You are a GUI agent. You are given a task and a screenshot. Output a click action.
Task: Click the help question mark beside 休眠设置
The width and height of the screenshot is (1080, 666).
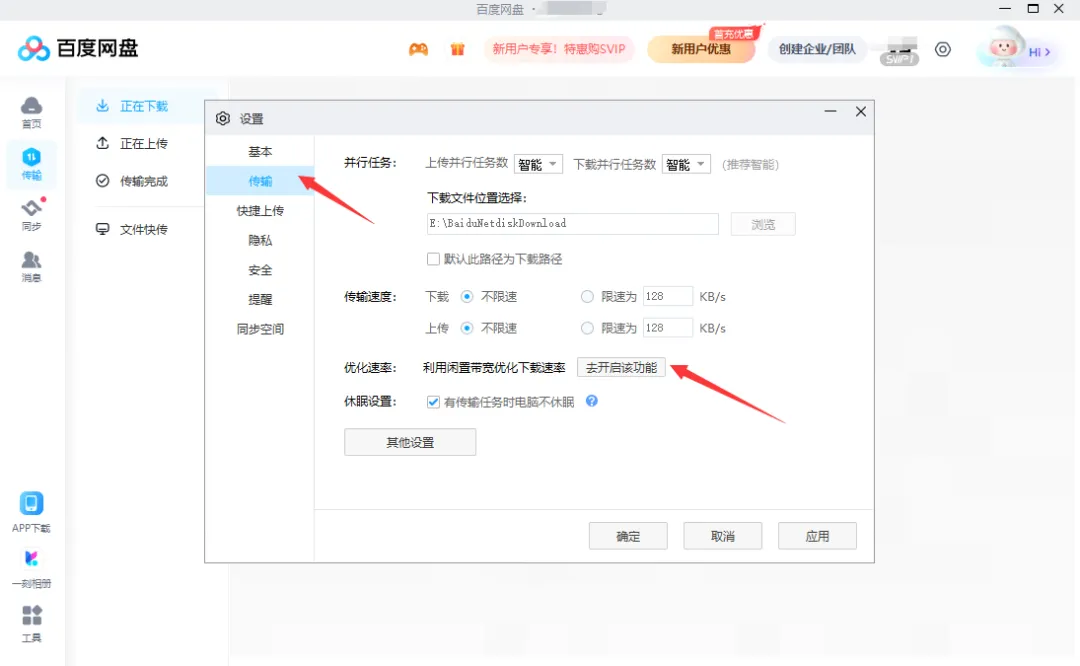pyautogui.click(x=592, y=401)
